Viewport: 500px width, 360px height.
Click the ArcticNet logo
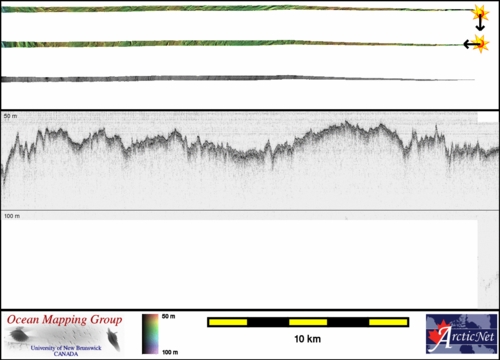tap(462, 334)
